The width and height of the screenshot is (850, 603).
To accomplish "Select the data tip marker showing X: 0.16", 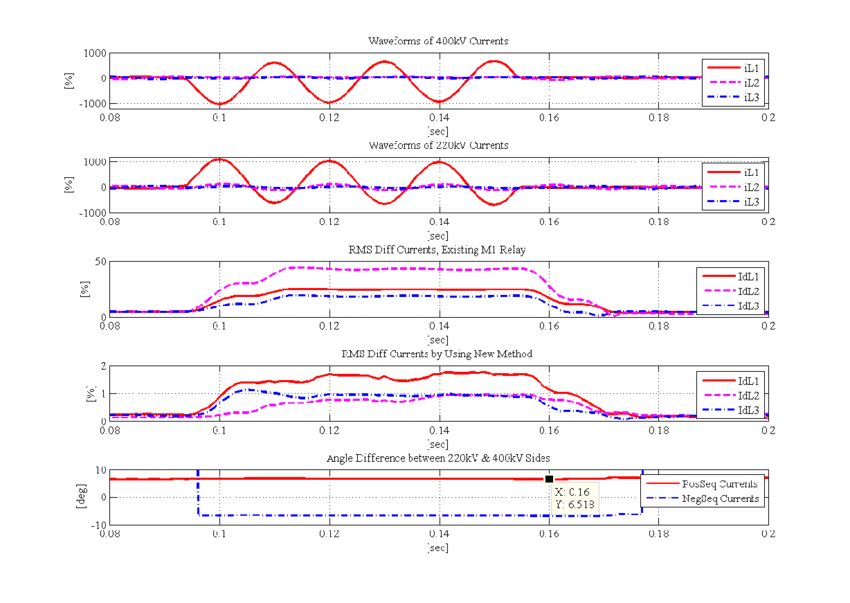I will 551,479.
